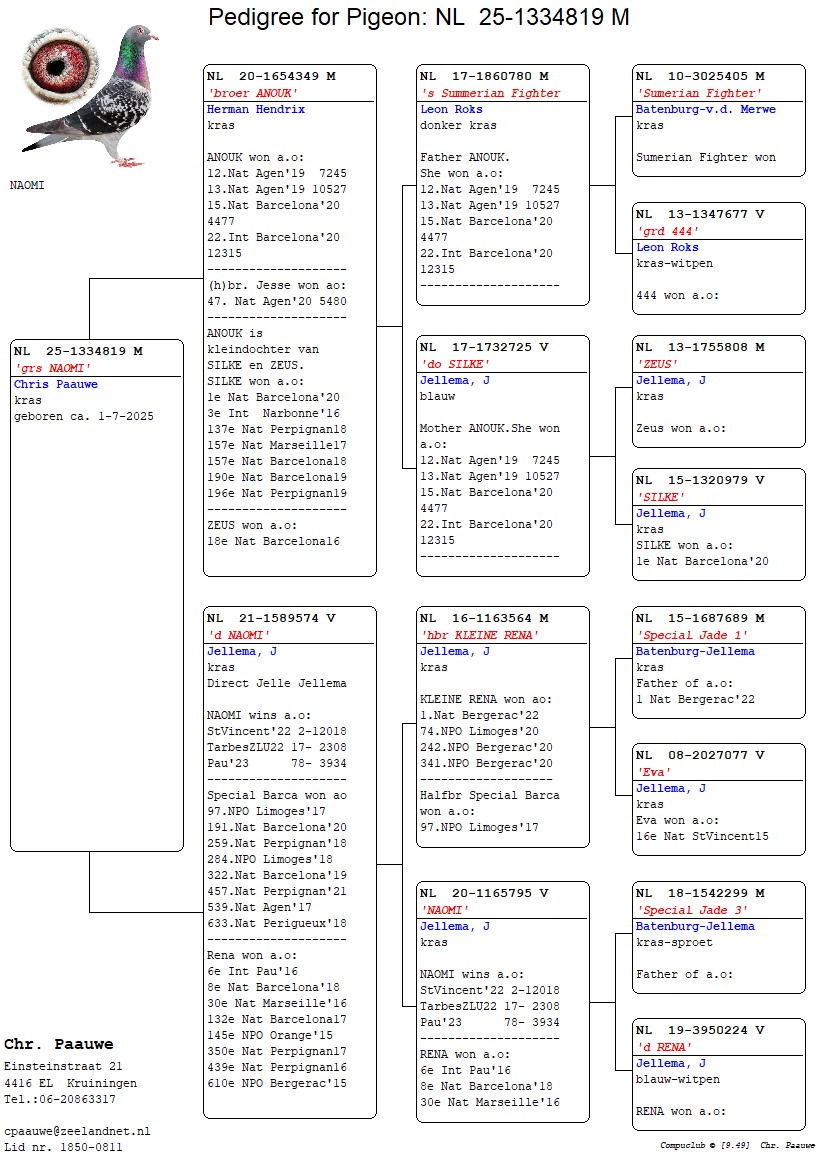The image size is (816, 1172).
Task: Select the 'd RENA' pigeon name
Action: [664, 1047]
